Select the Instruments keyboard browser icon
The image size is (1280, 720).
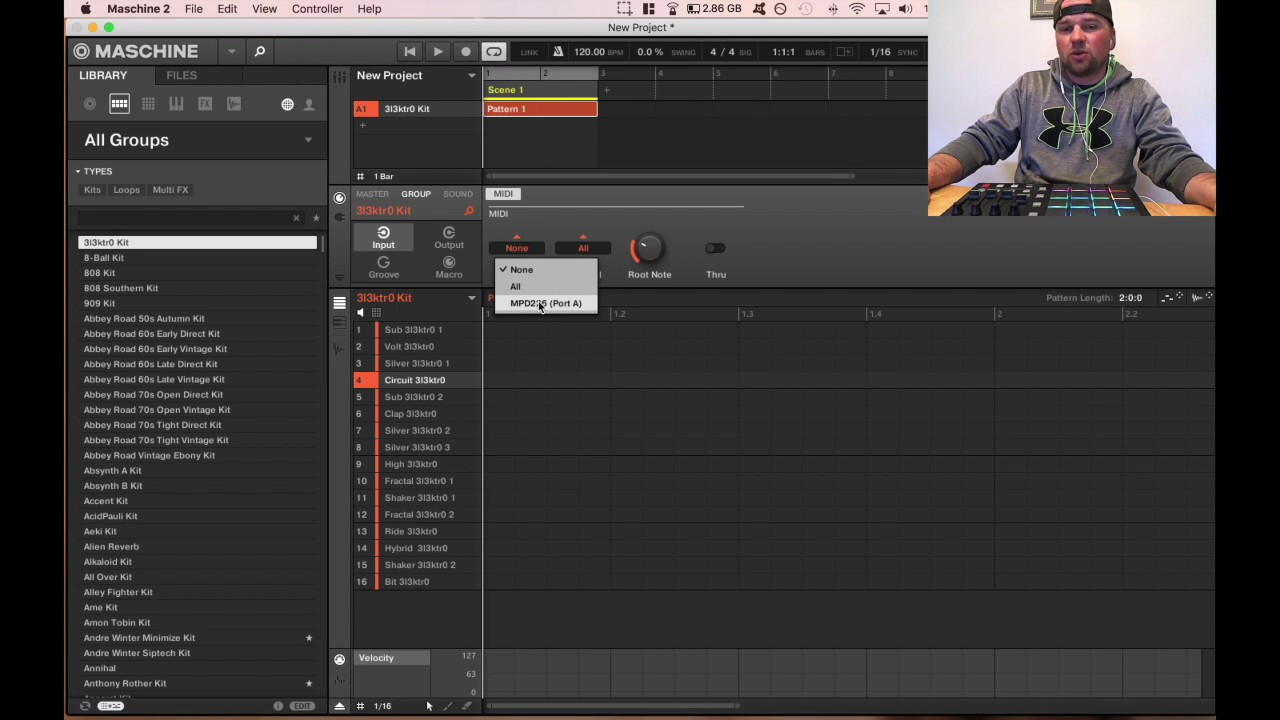[176, 104]
